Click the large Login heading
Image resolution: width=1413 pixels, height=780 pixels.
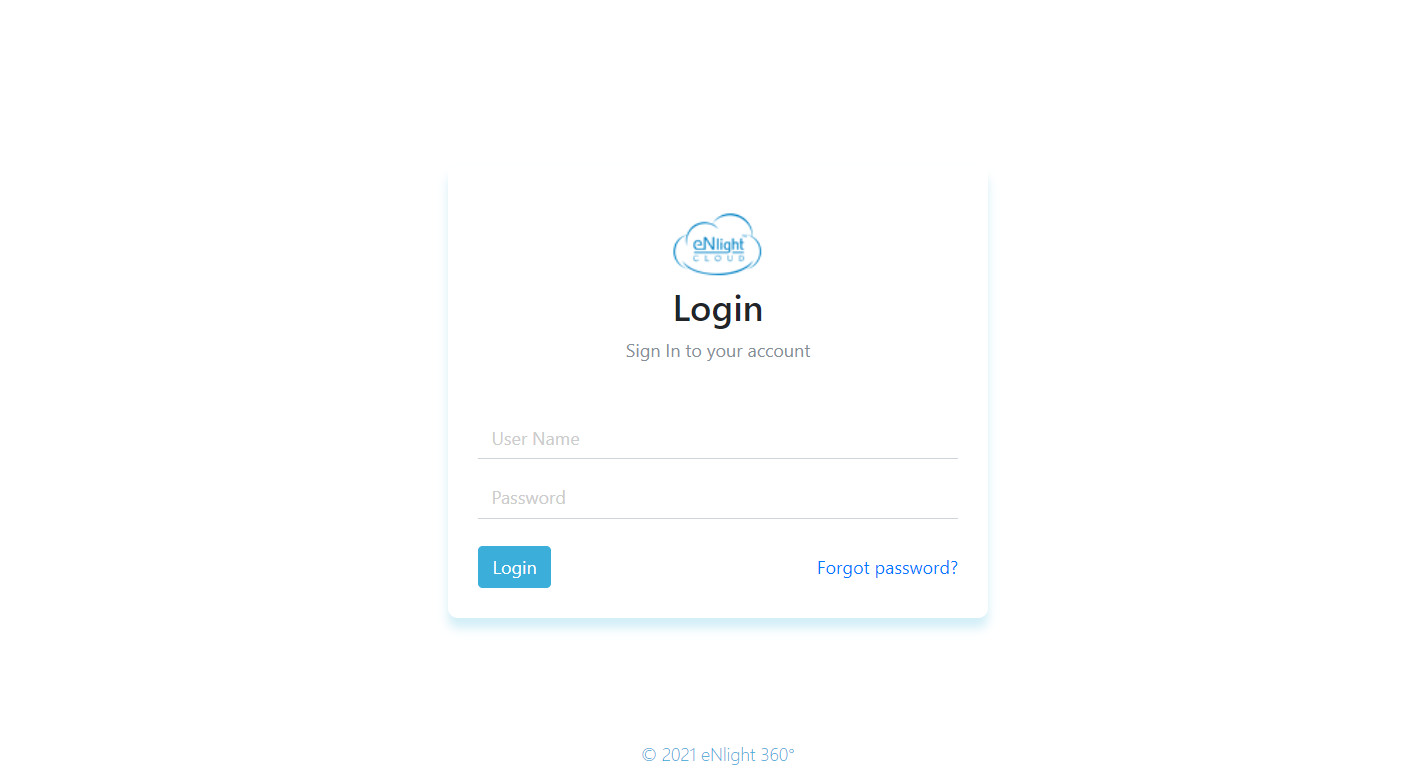tap(718, 309)
